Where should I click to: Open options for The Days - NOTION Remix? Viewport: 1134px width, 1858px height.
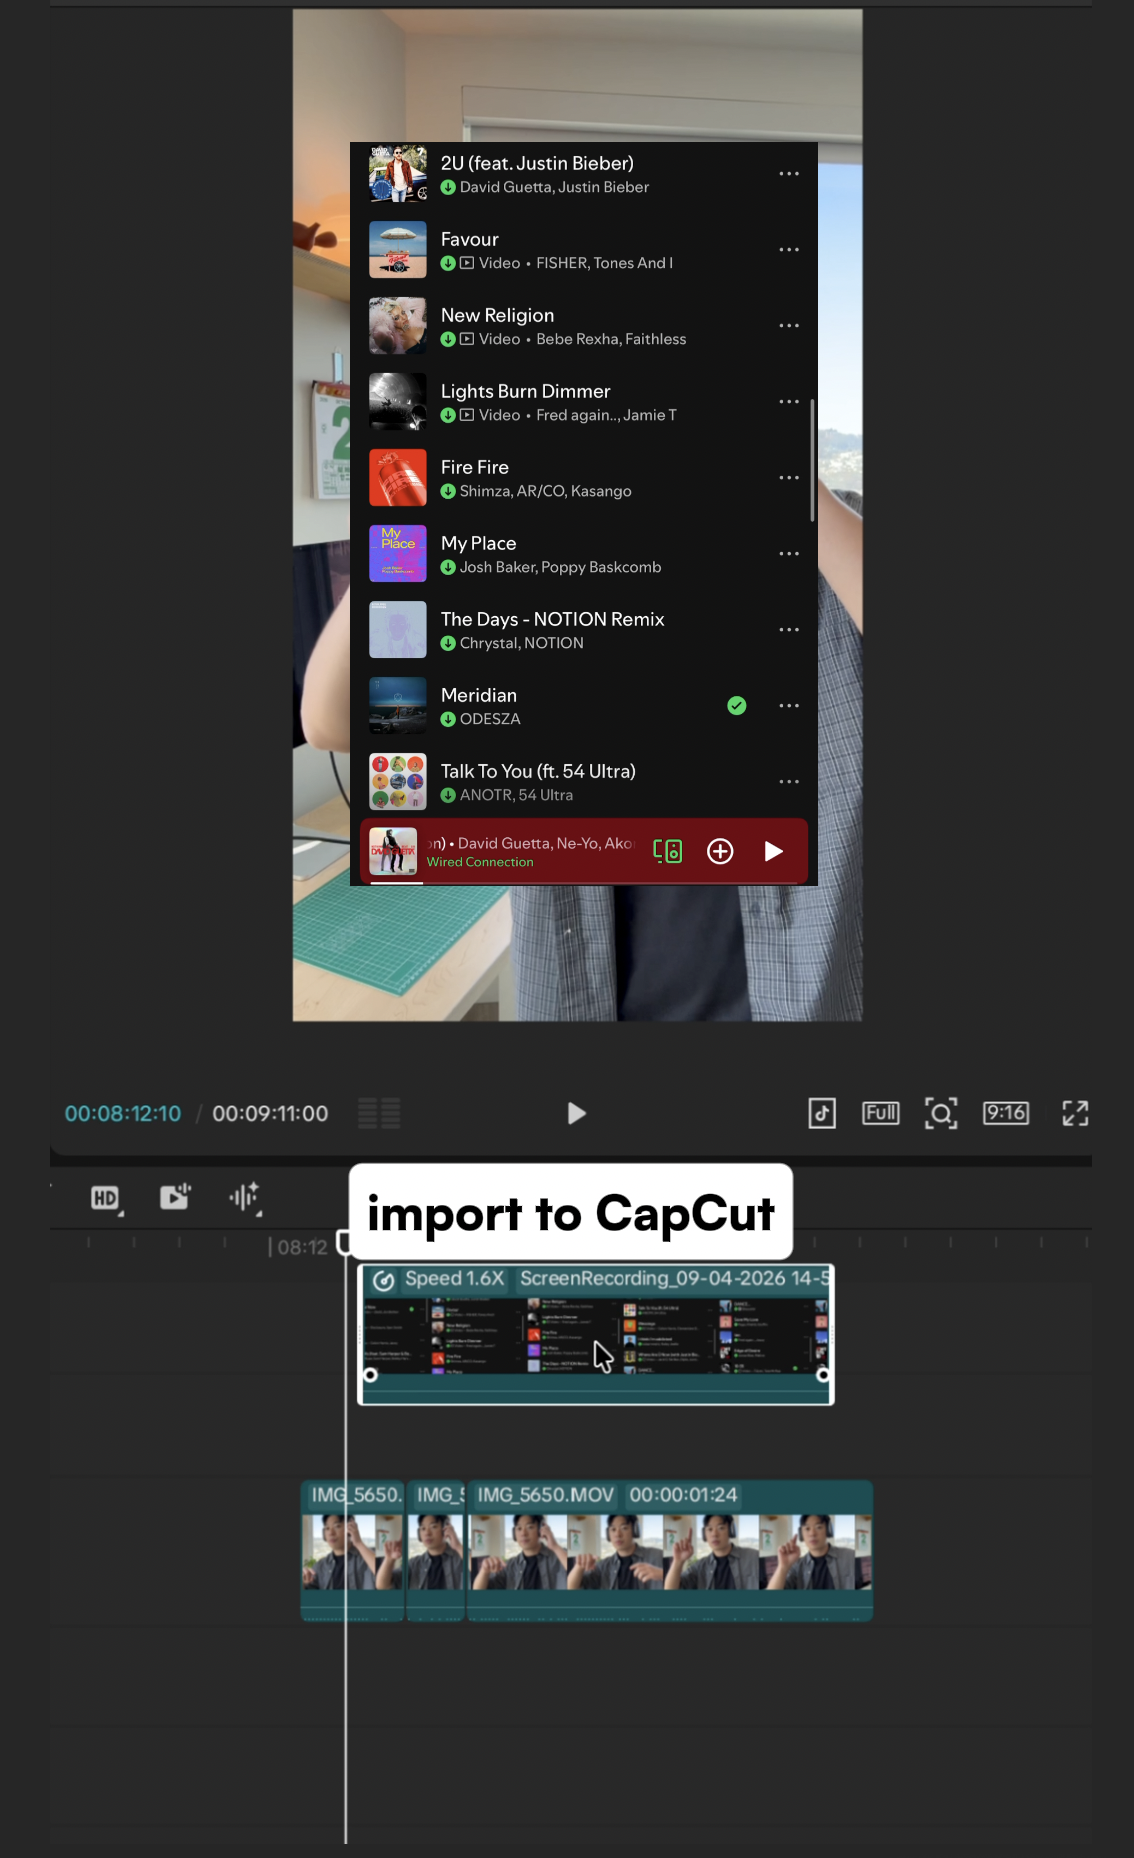click(789, 630)
